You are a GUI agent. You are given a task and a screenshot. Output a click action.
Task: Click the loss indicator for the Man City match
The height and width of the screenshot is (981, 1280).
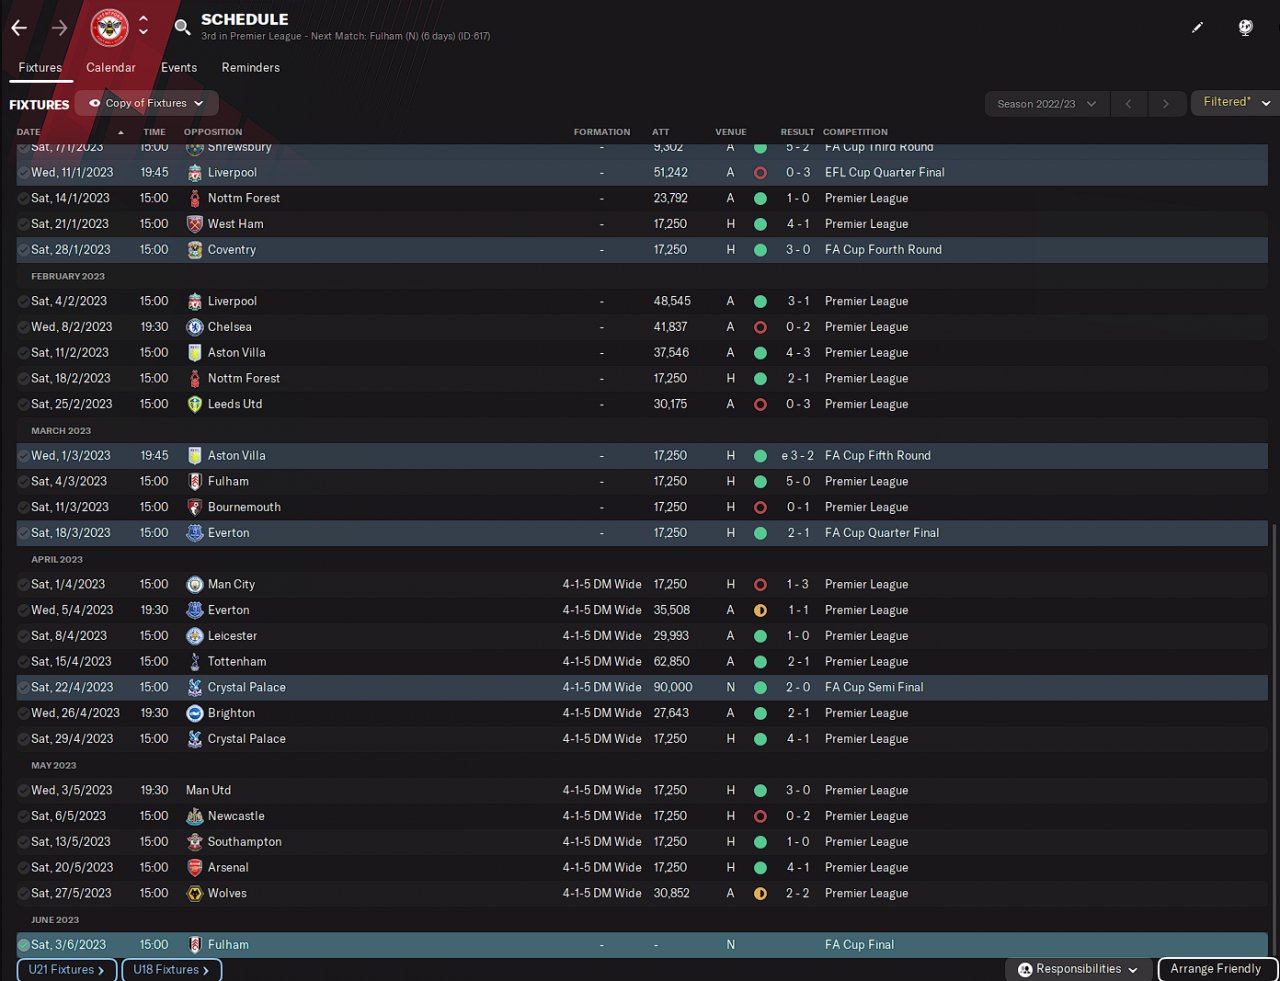pos(760,584)
